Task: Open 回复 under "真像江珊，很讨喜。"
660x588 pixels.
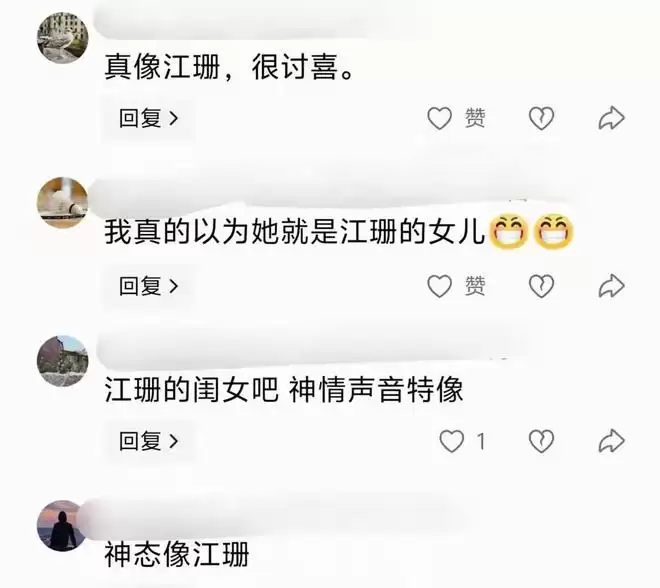Action: pos(149,118)
